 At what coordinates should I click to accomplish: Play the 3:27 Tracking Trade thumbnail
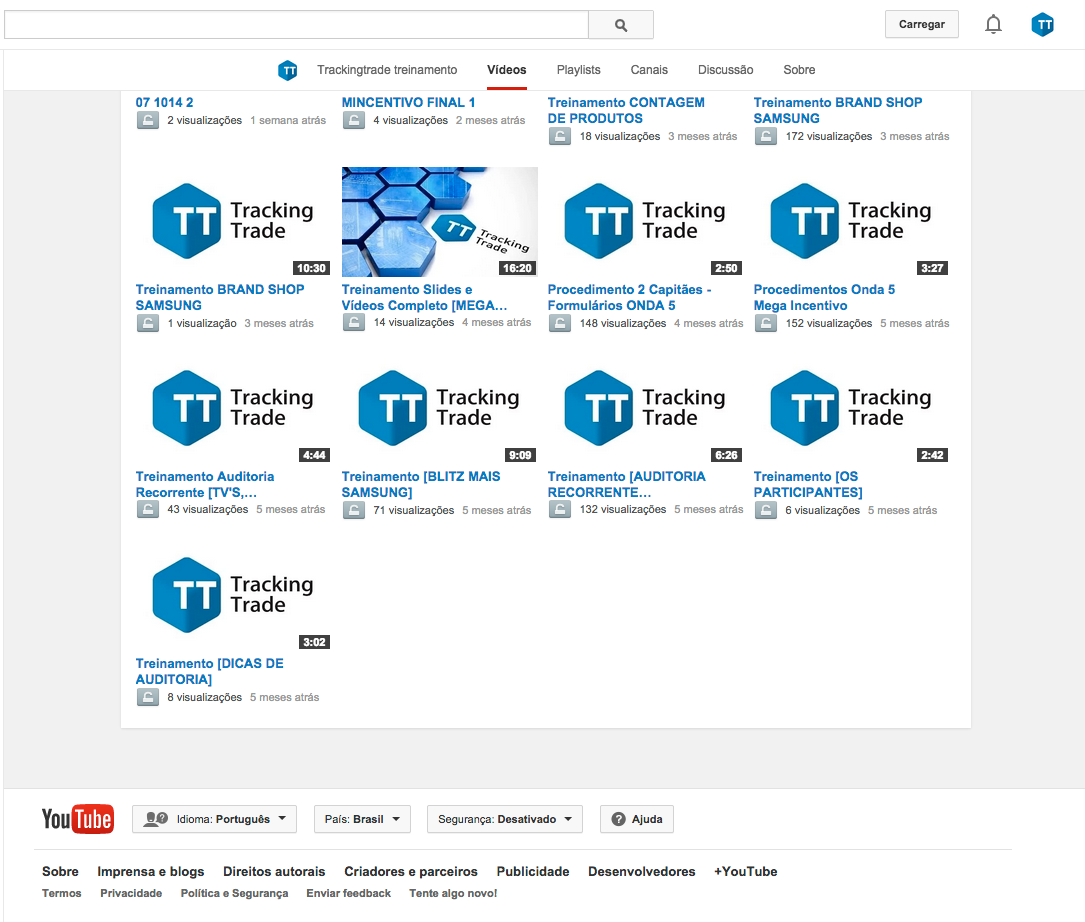coord(851,222)
